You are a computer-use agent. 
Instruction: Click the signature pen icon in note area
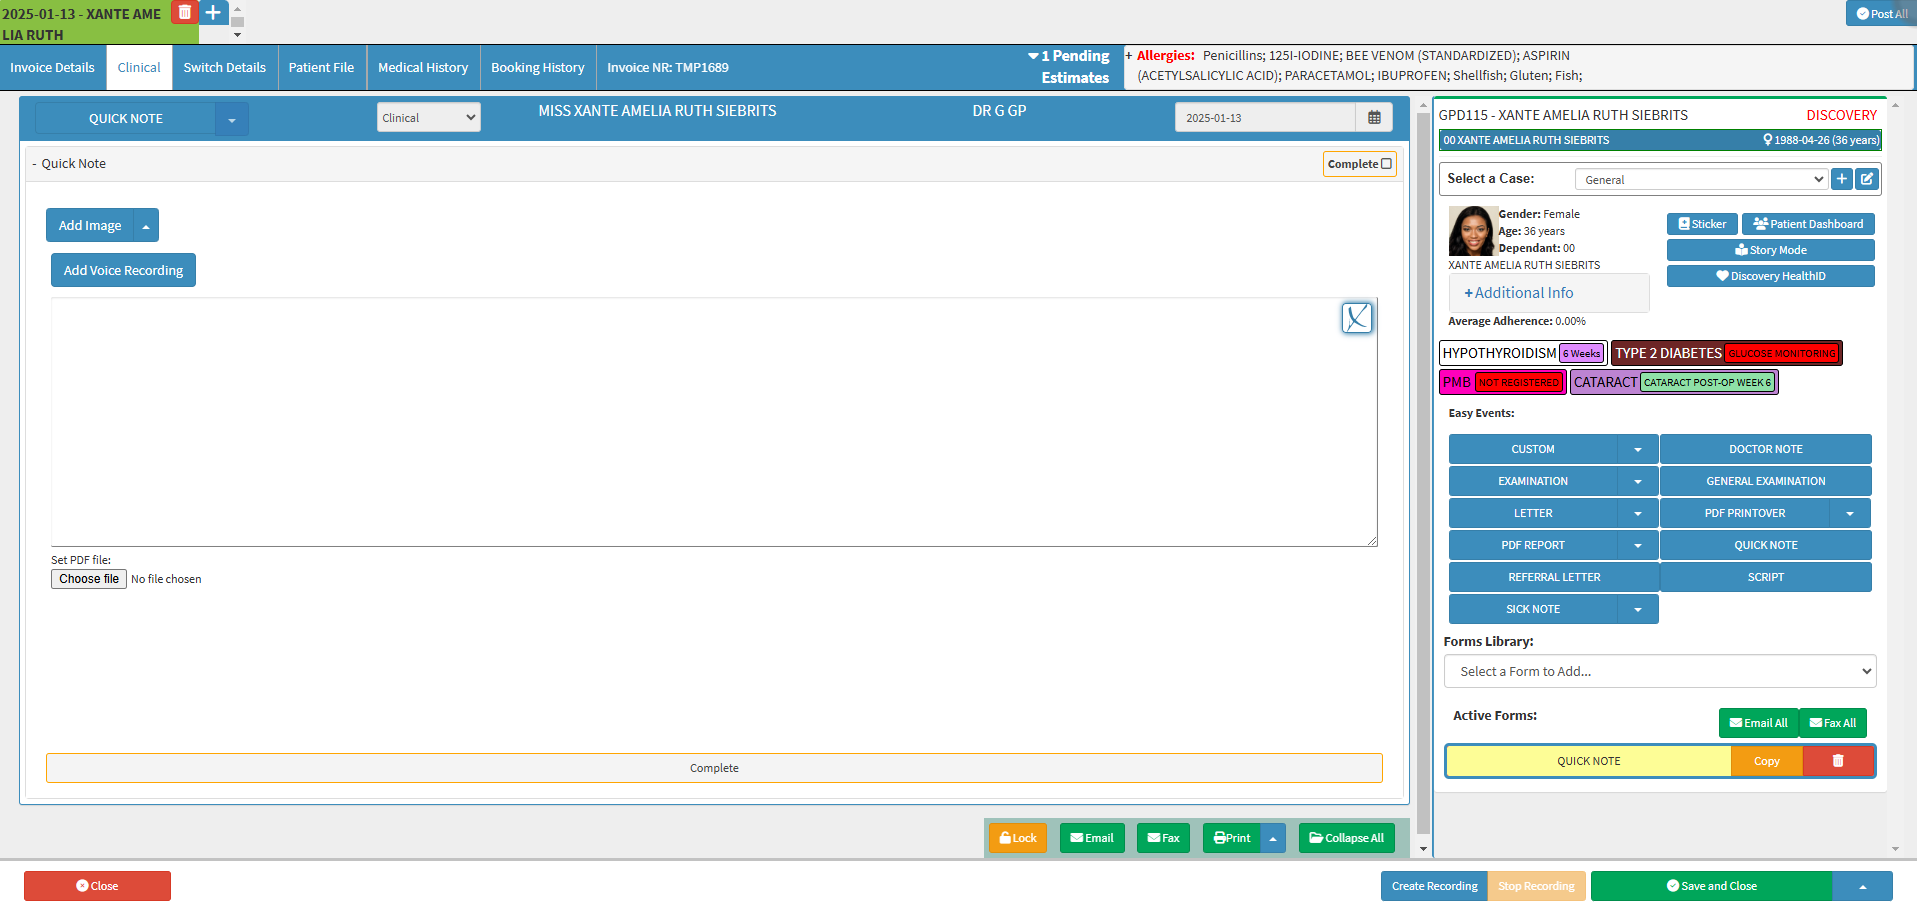(1356, 318)
